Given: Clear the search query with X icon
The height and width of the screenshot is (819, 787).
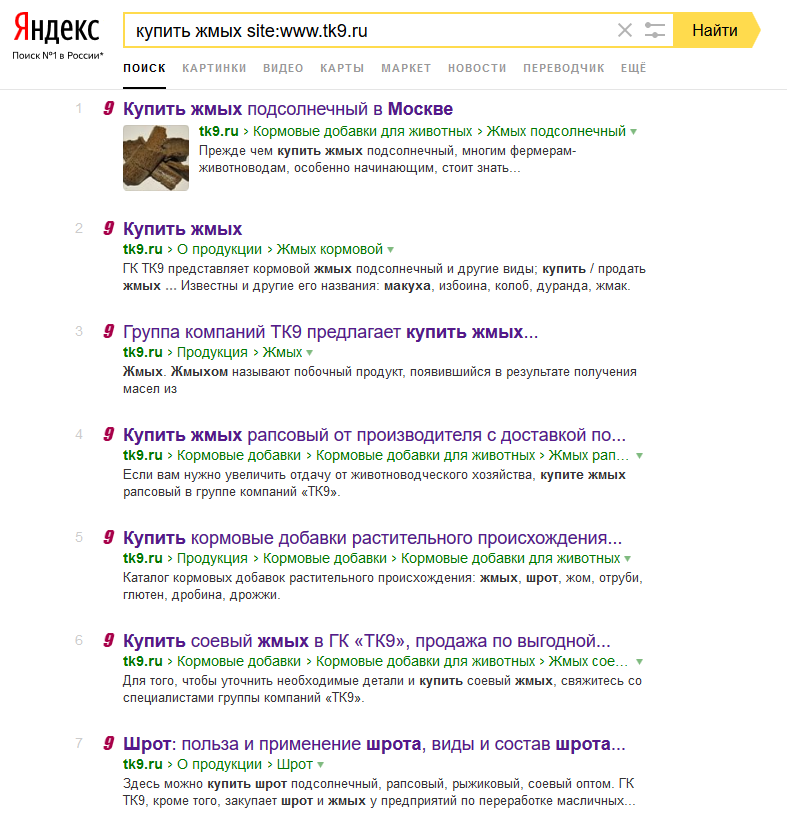Looking at the screenshot, I should click(x=625, y=30).
